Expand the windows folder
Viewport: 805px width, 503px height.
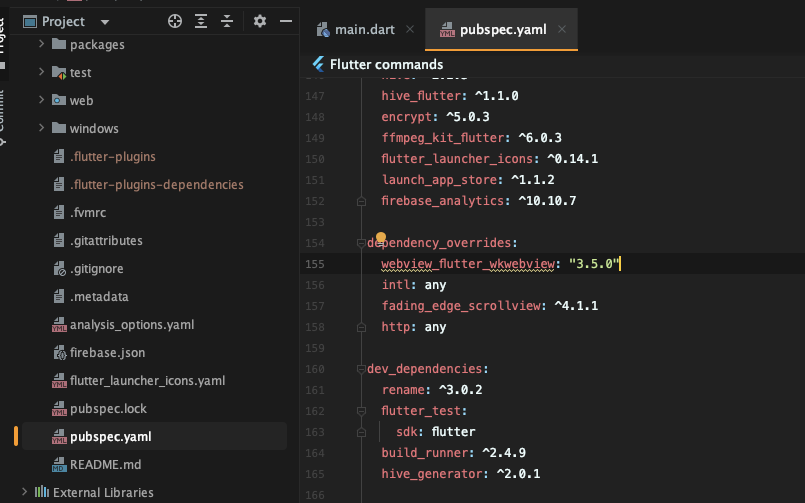42,127
